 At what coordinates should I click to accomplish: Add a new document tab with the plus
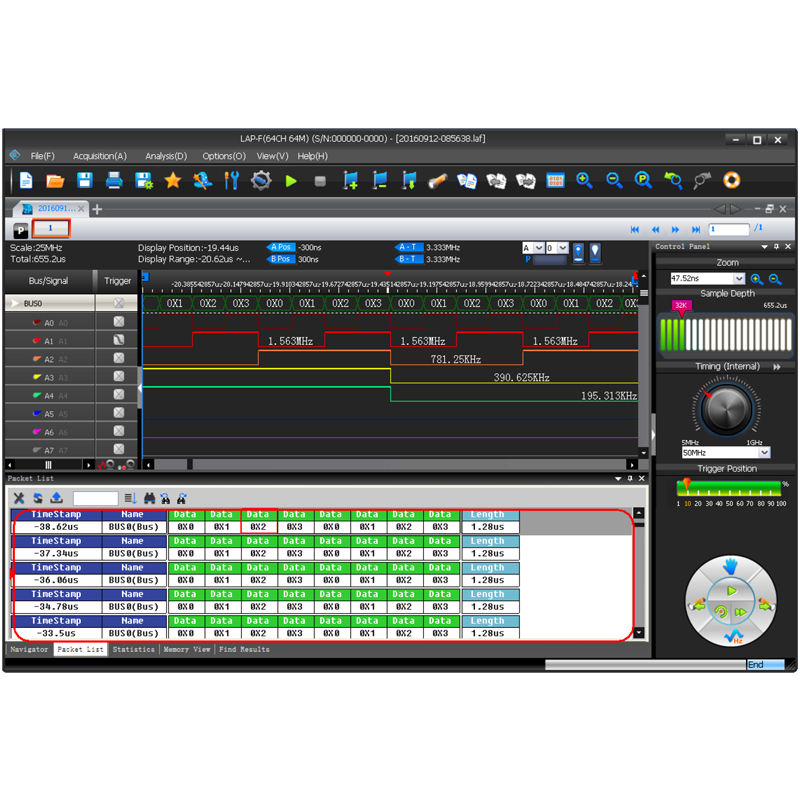coord(97,209)
